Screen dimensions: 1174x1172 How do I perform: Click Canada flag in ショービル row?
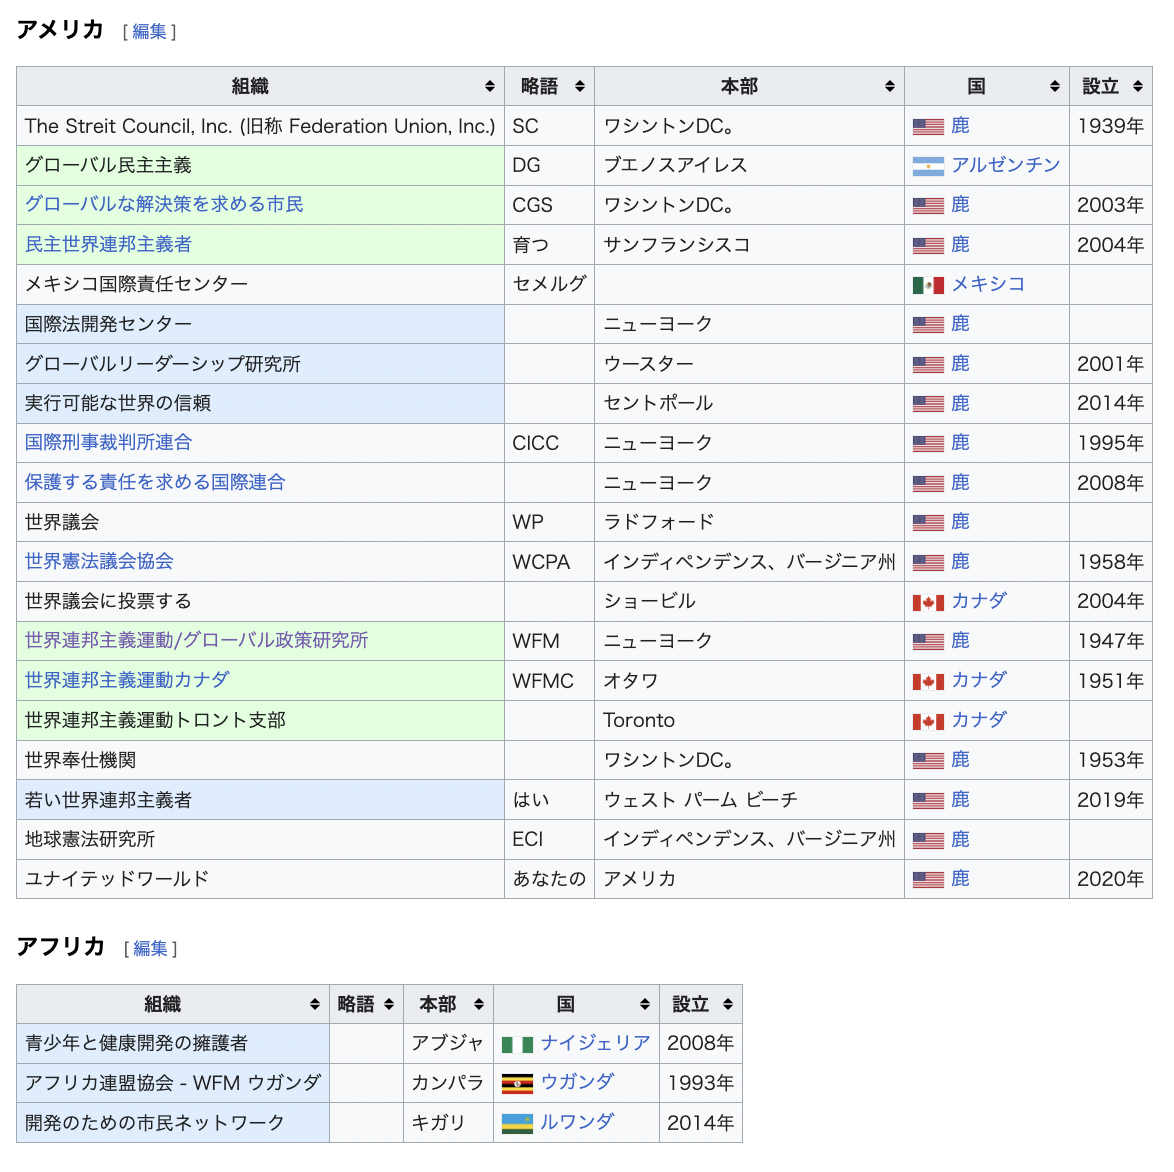coord(928,602)
